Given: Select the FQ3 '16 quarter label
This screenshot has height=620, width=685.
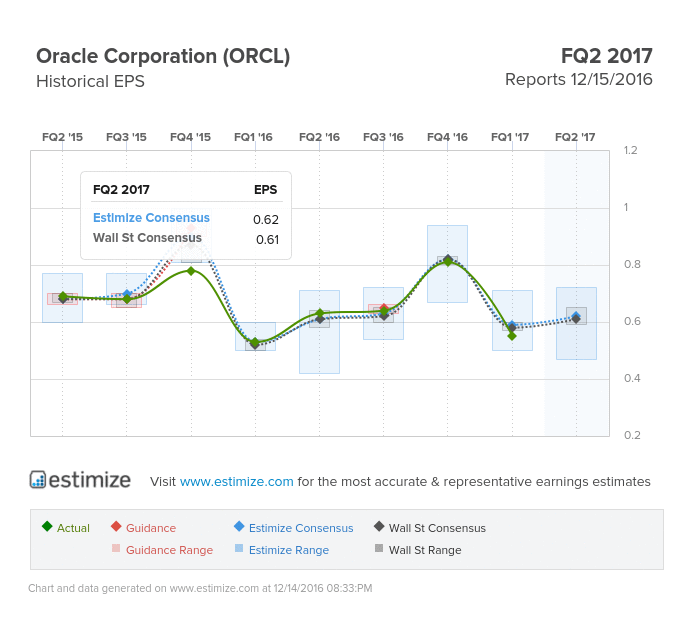Looking at the screenshot, I should click(383, 137).
